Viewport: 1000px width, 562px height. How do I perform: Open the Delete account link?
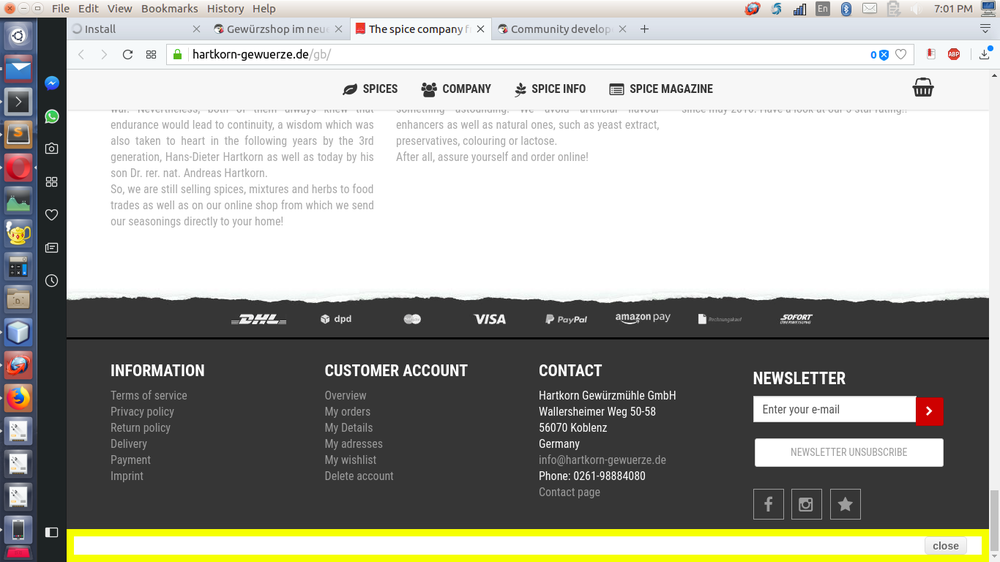[359, 476]
